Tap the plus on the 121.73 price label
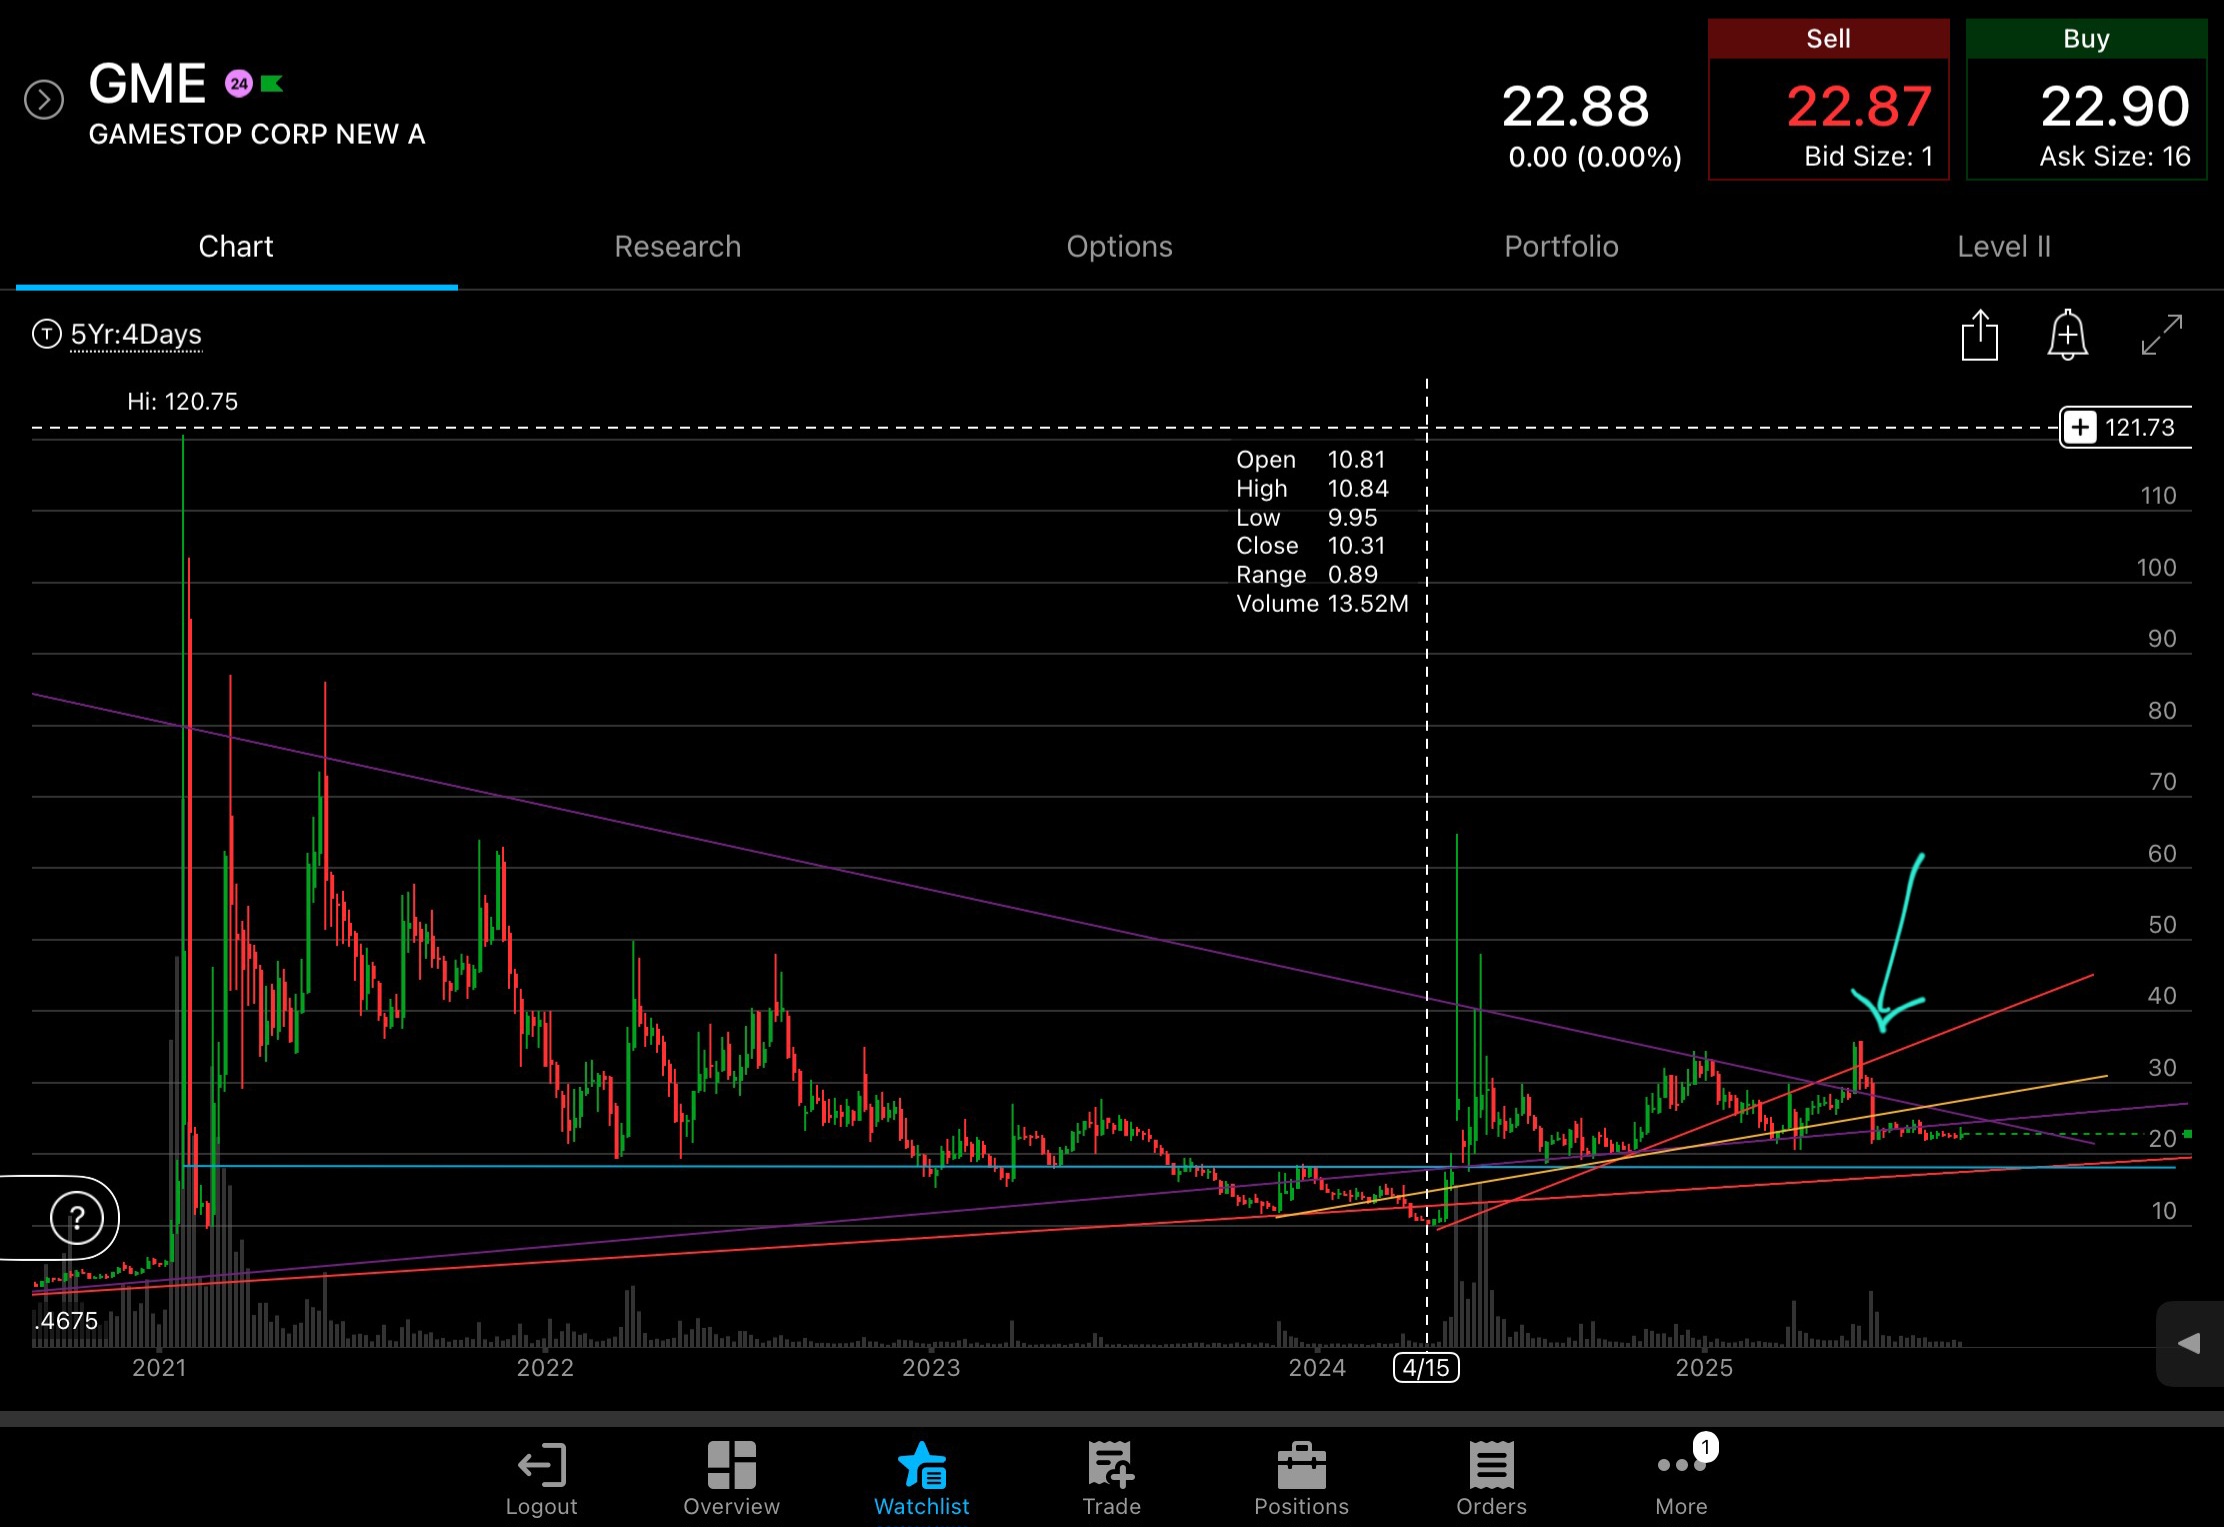Viewport: 2224px width, 1527px height. [x=2080, y=428]
